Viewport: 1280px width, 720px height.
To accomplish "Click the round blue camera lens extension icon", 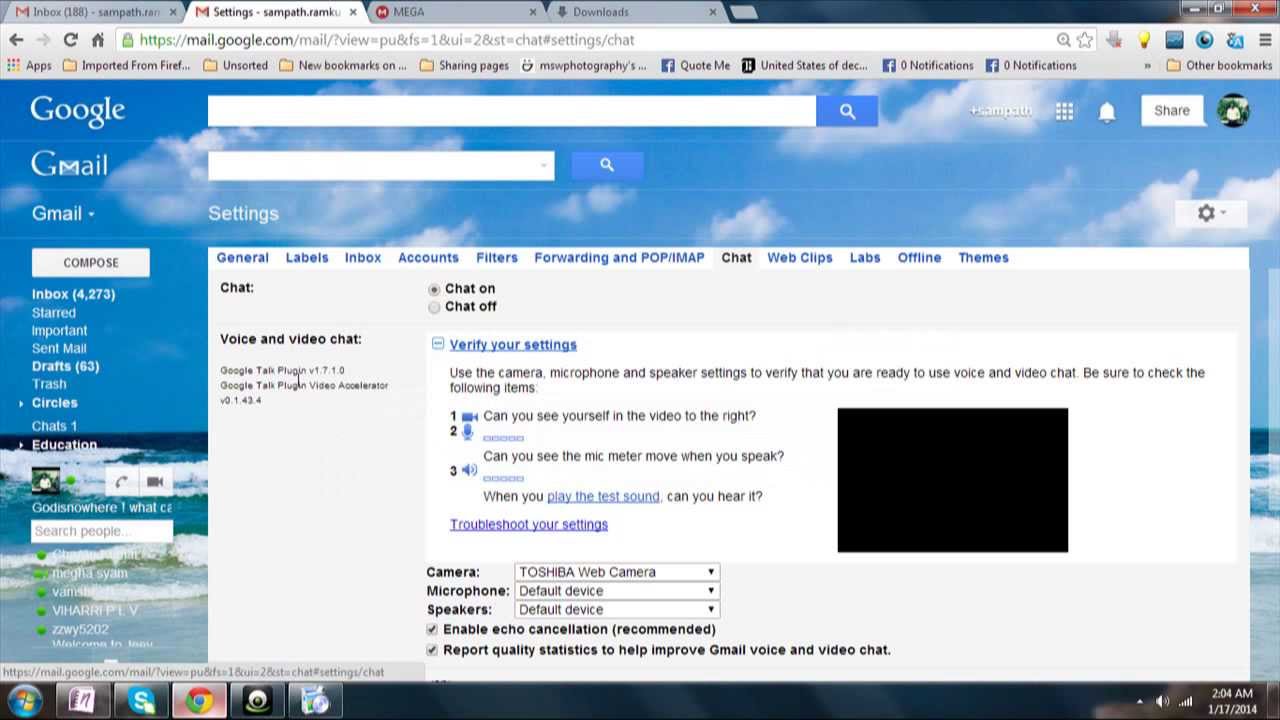I will tap(1205, 40).
